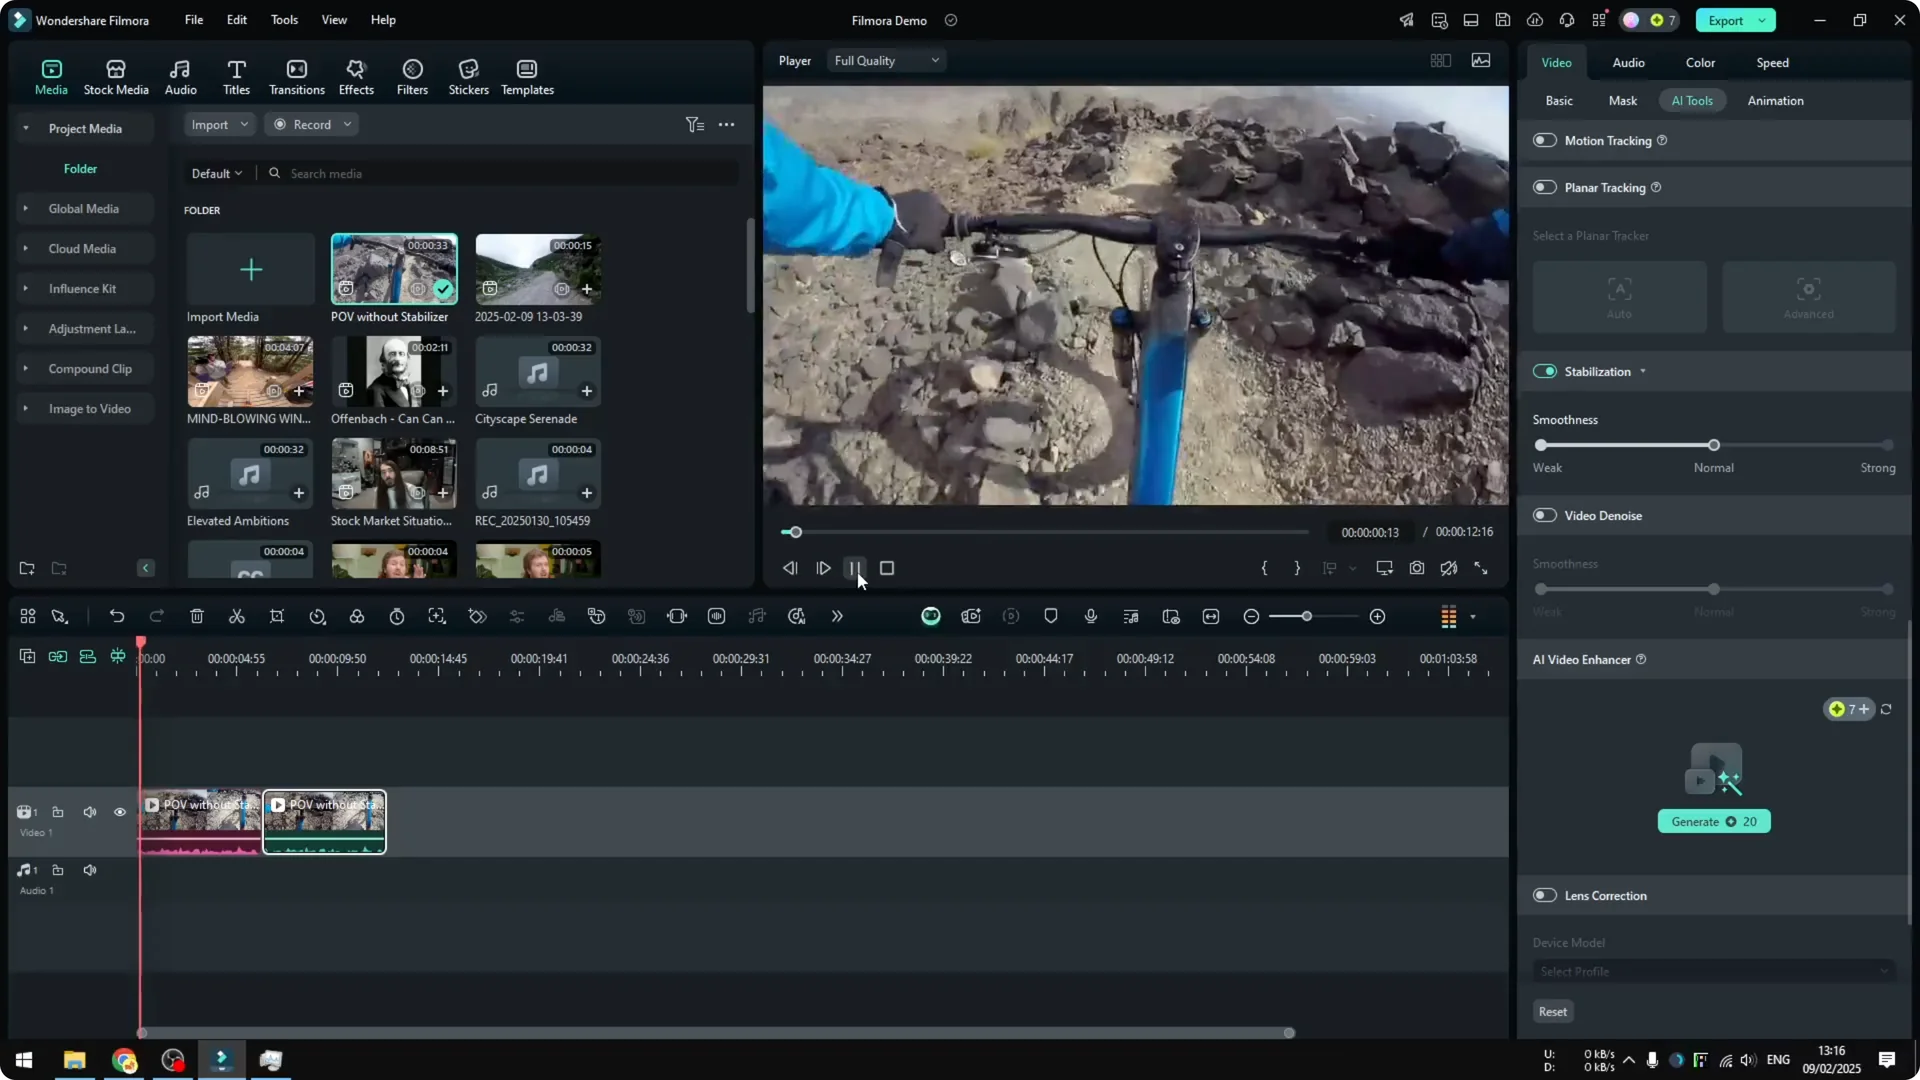Hide the Video 1 track
This screenshot has width=1920, height=1080.
click(119, 812)
